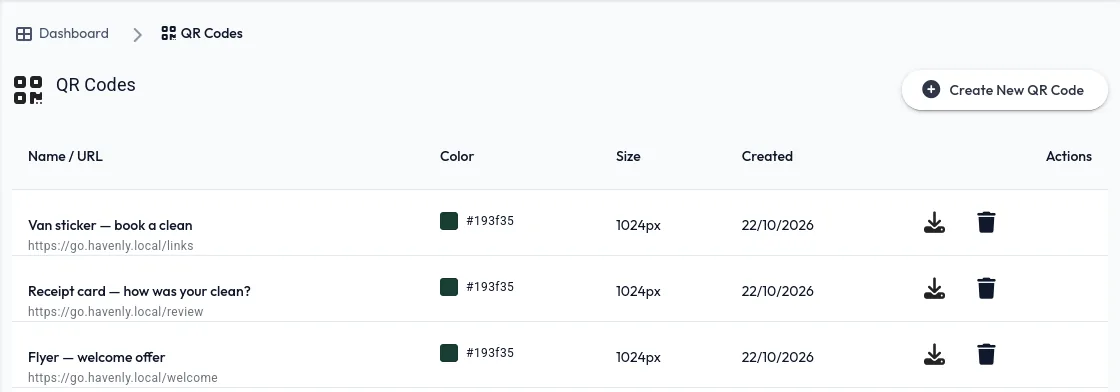Image resolution: width=1120 pixels, height=392 pixels.
Task: Click the Color column header
Action: (x=457, y=156)
